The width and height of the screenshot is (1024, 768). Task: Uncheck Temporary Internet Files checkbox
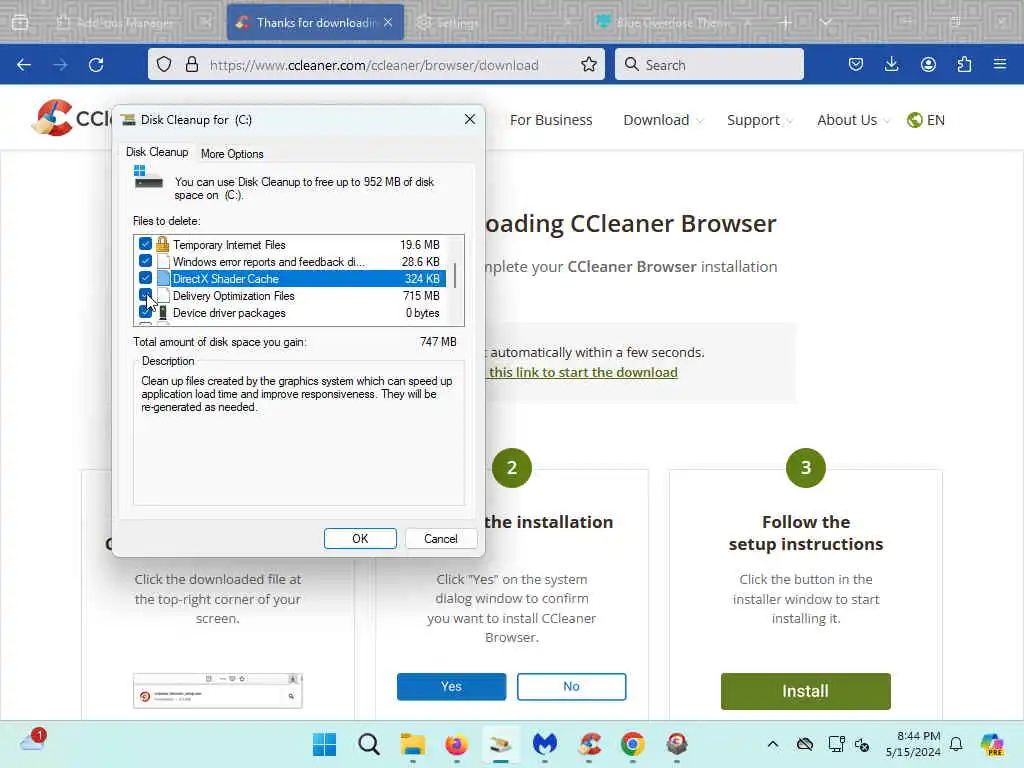coord(145,244)
